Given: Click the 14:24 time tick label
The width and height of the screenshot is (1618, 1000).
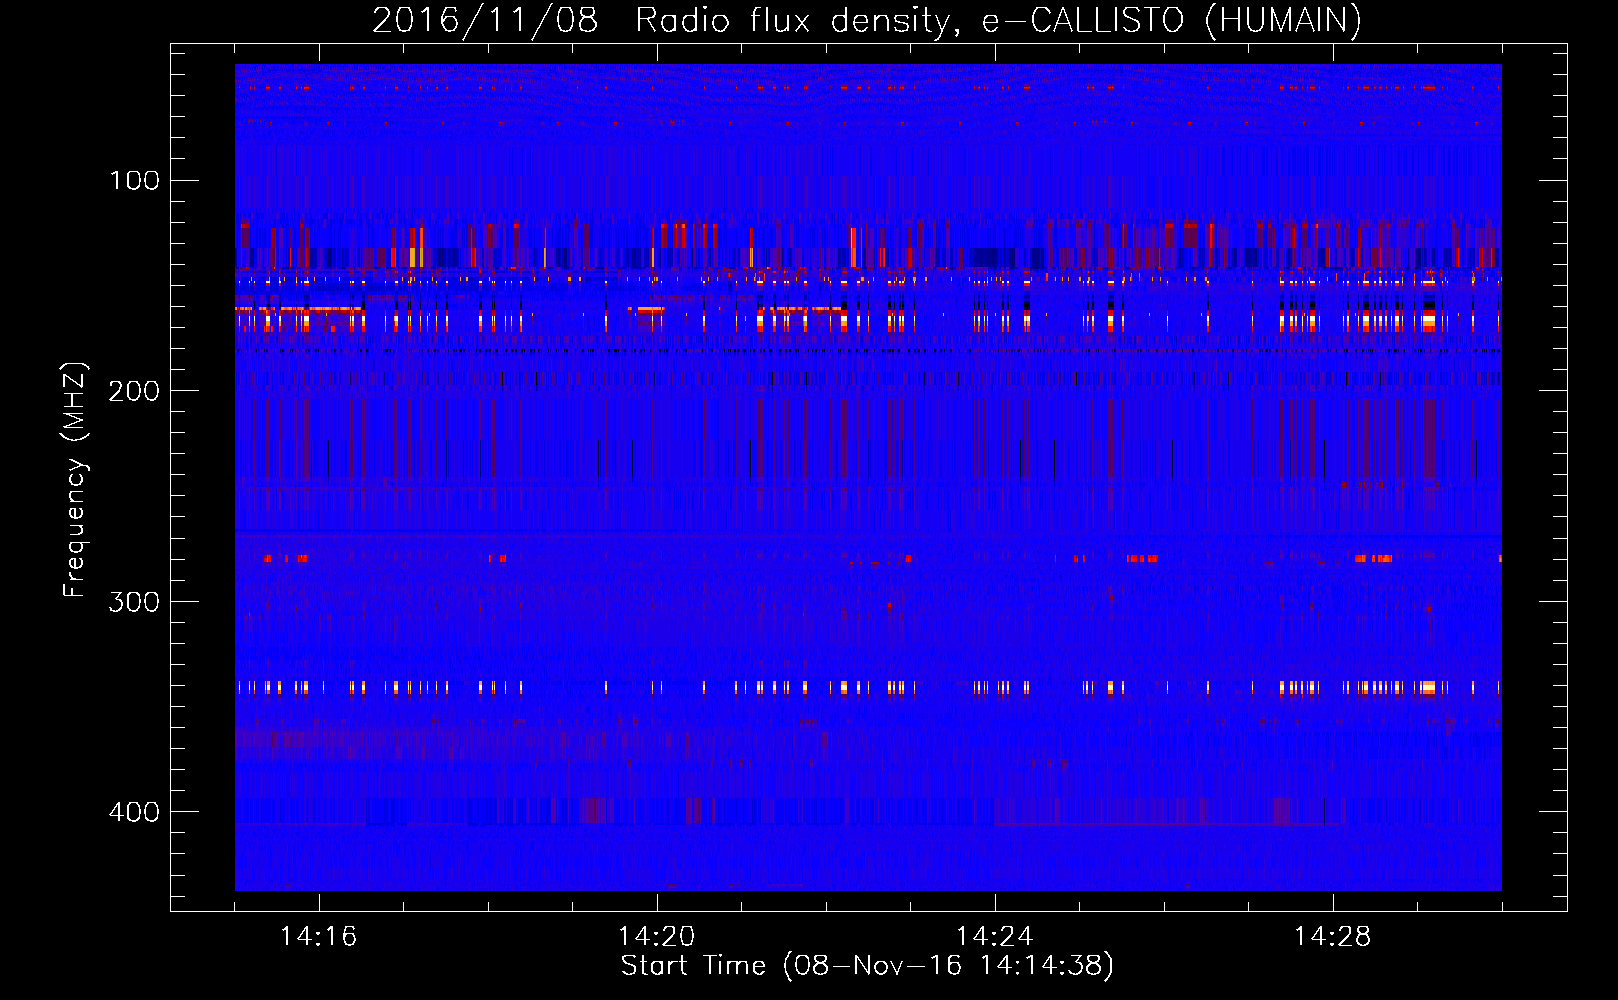Looking at the screenshot, I should coord(995,936).
